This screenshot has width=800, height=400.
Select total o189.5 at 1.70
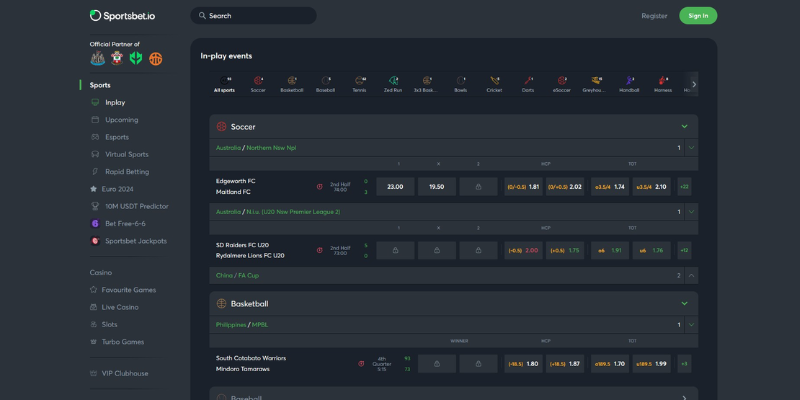pyautogui.click(x=610, y=364)
